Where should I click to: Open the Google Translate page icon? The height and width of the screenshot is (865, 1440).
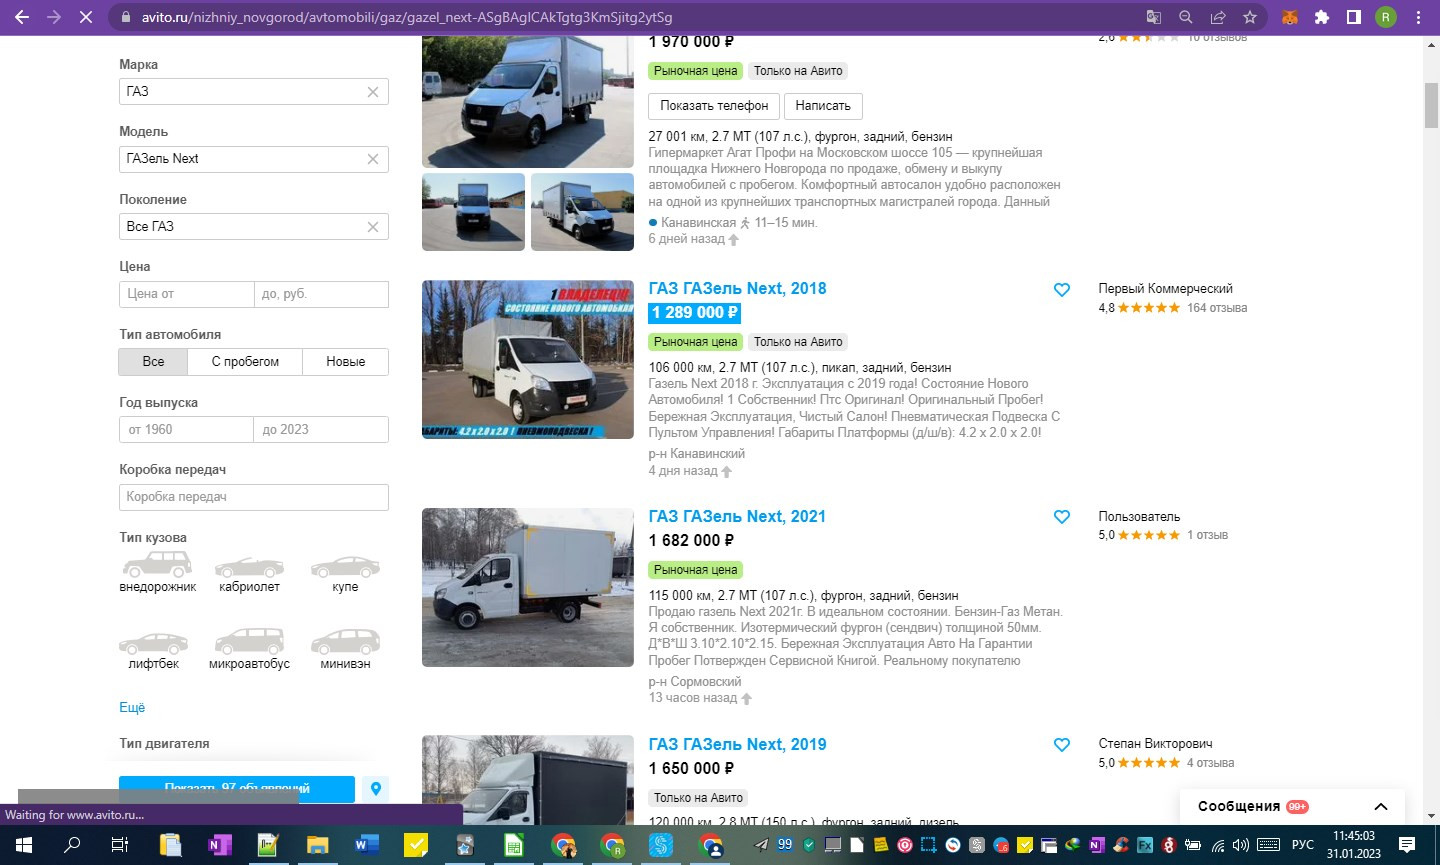1154,17
